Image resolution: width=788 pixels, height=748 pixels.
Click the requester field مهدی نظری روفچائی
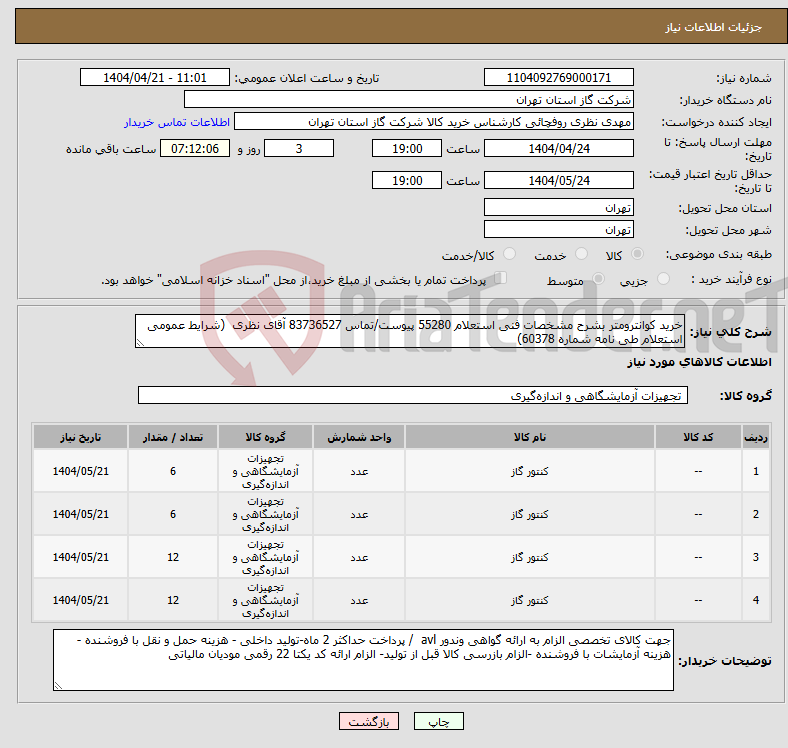pos(434,122)
